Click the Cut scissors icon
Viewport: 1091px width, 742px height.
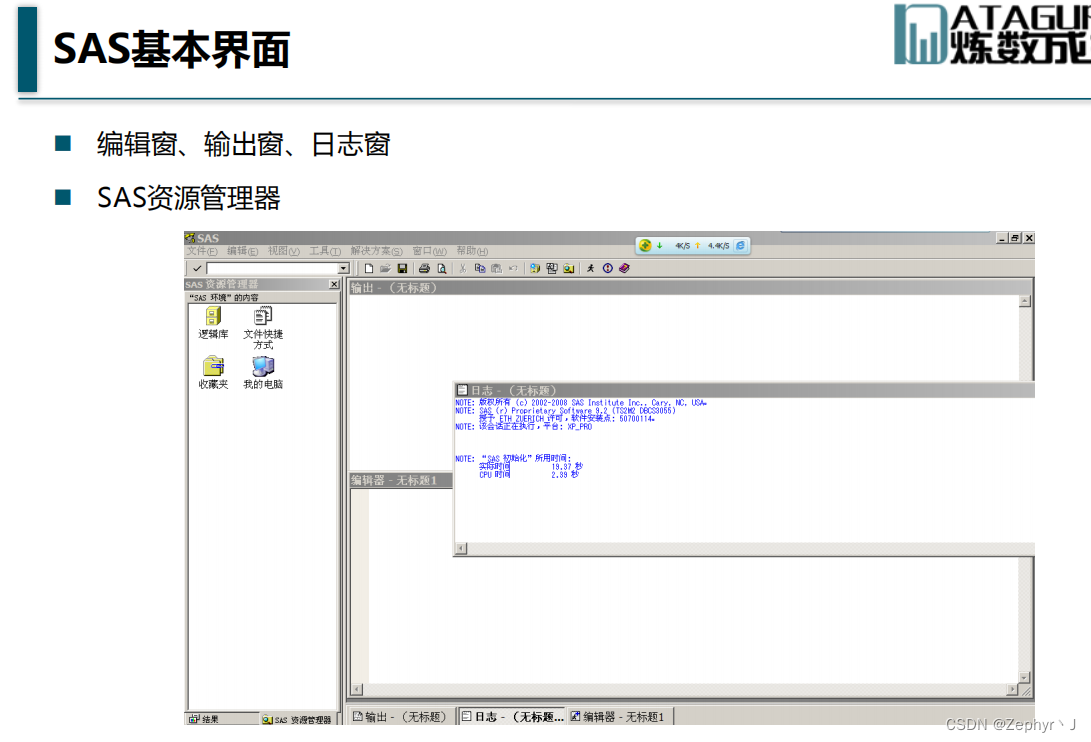(x=463, y=269)
